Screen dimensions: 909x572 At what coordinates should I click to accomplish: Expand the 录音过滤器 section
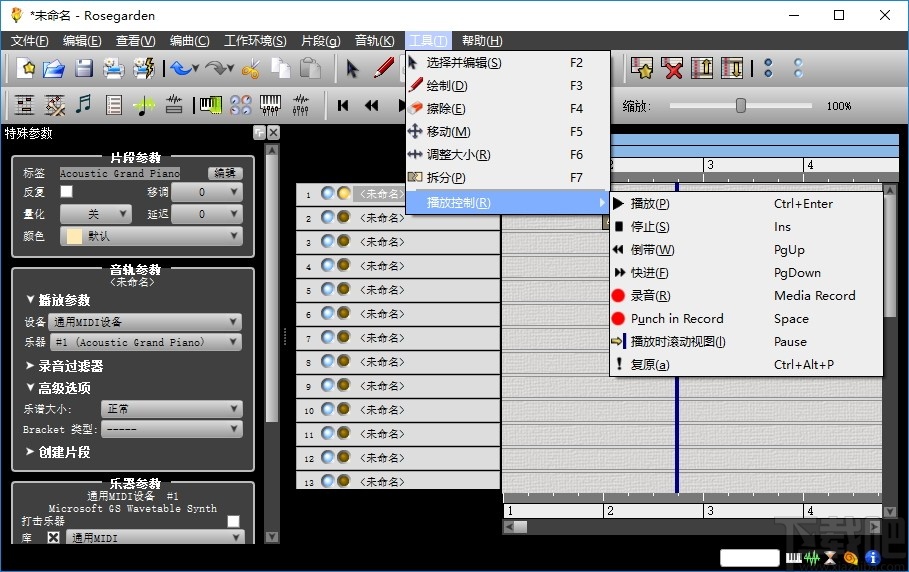[64, 366]
